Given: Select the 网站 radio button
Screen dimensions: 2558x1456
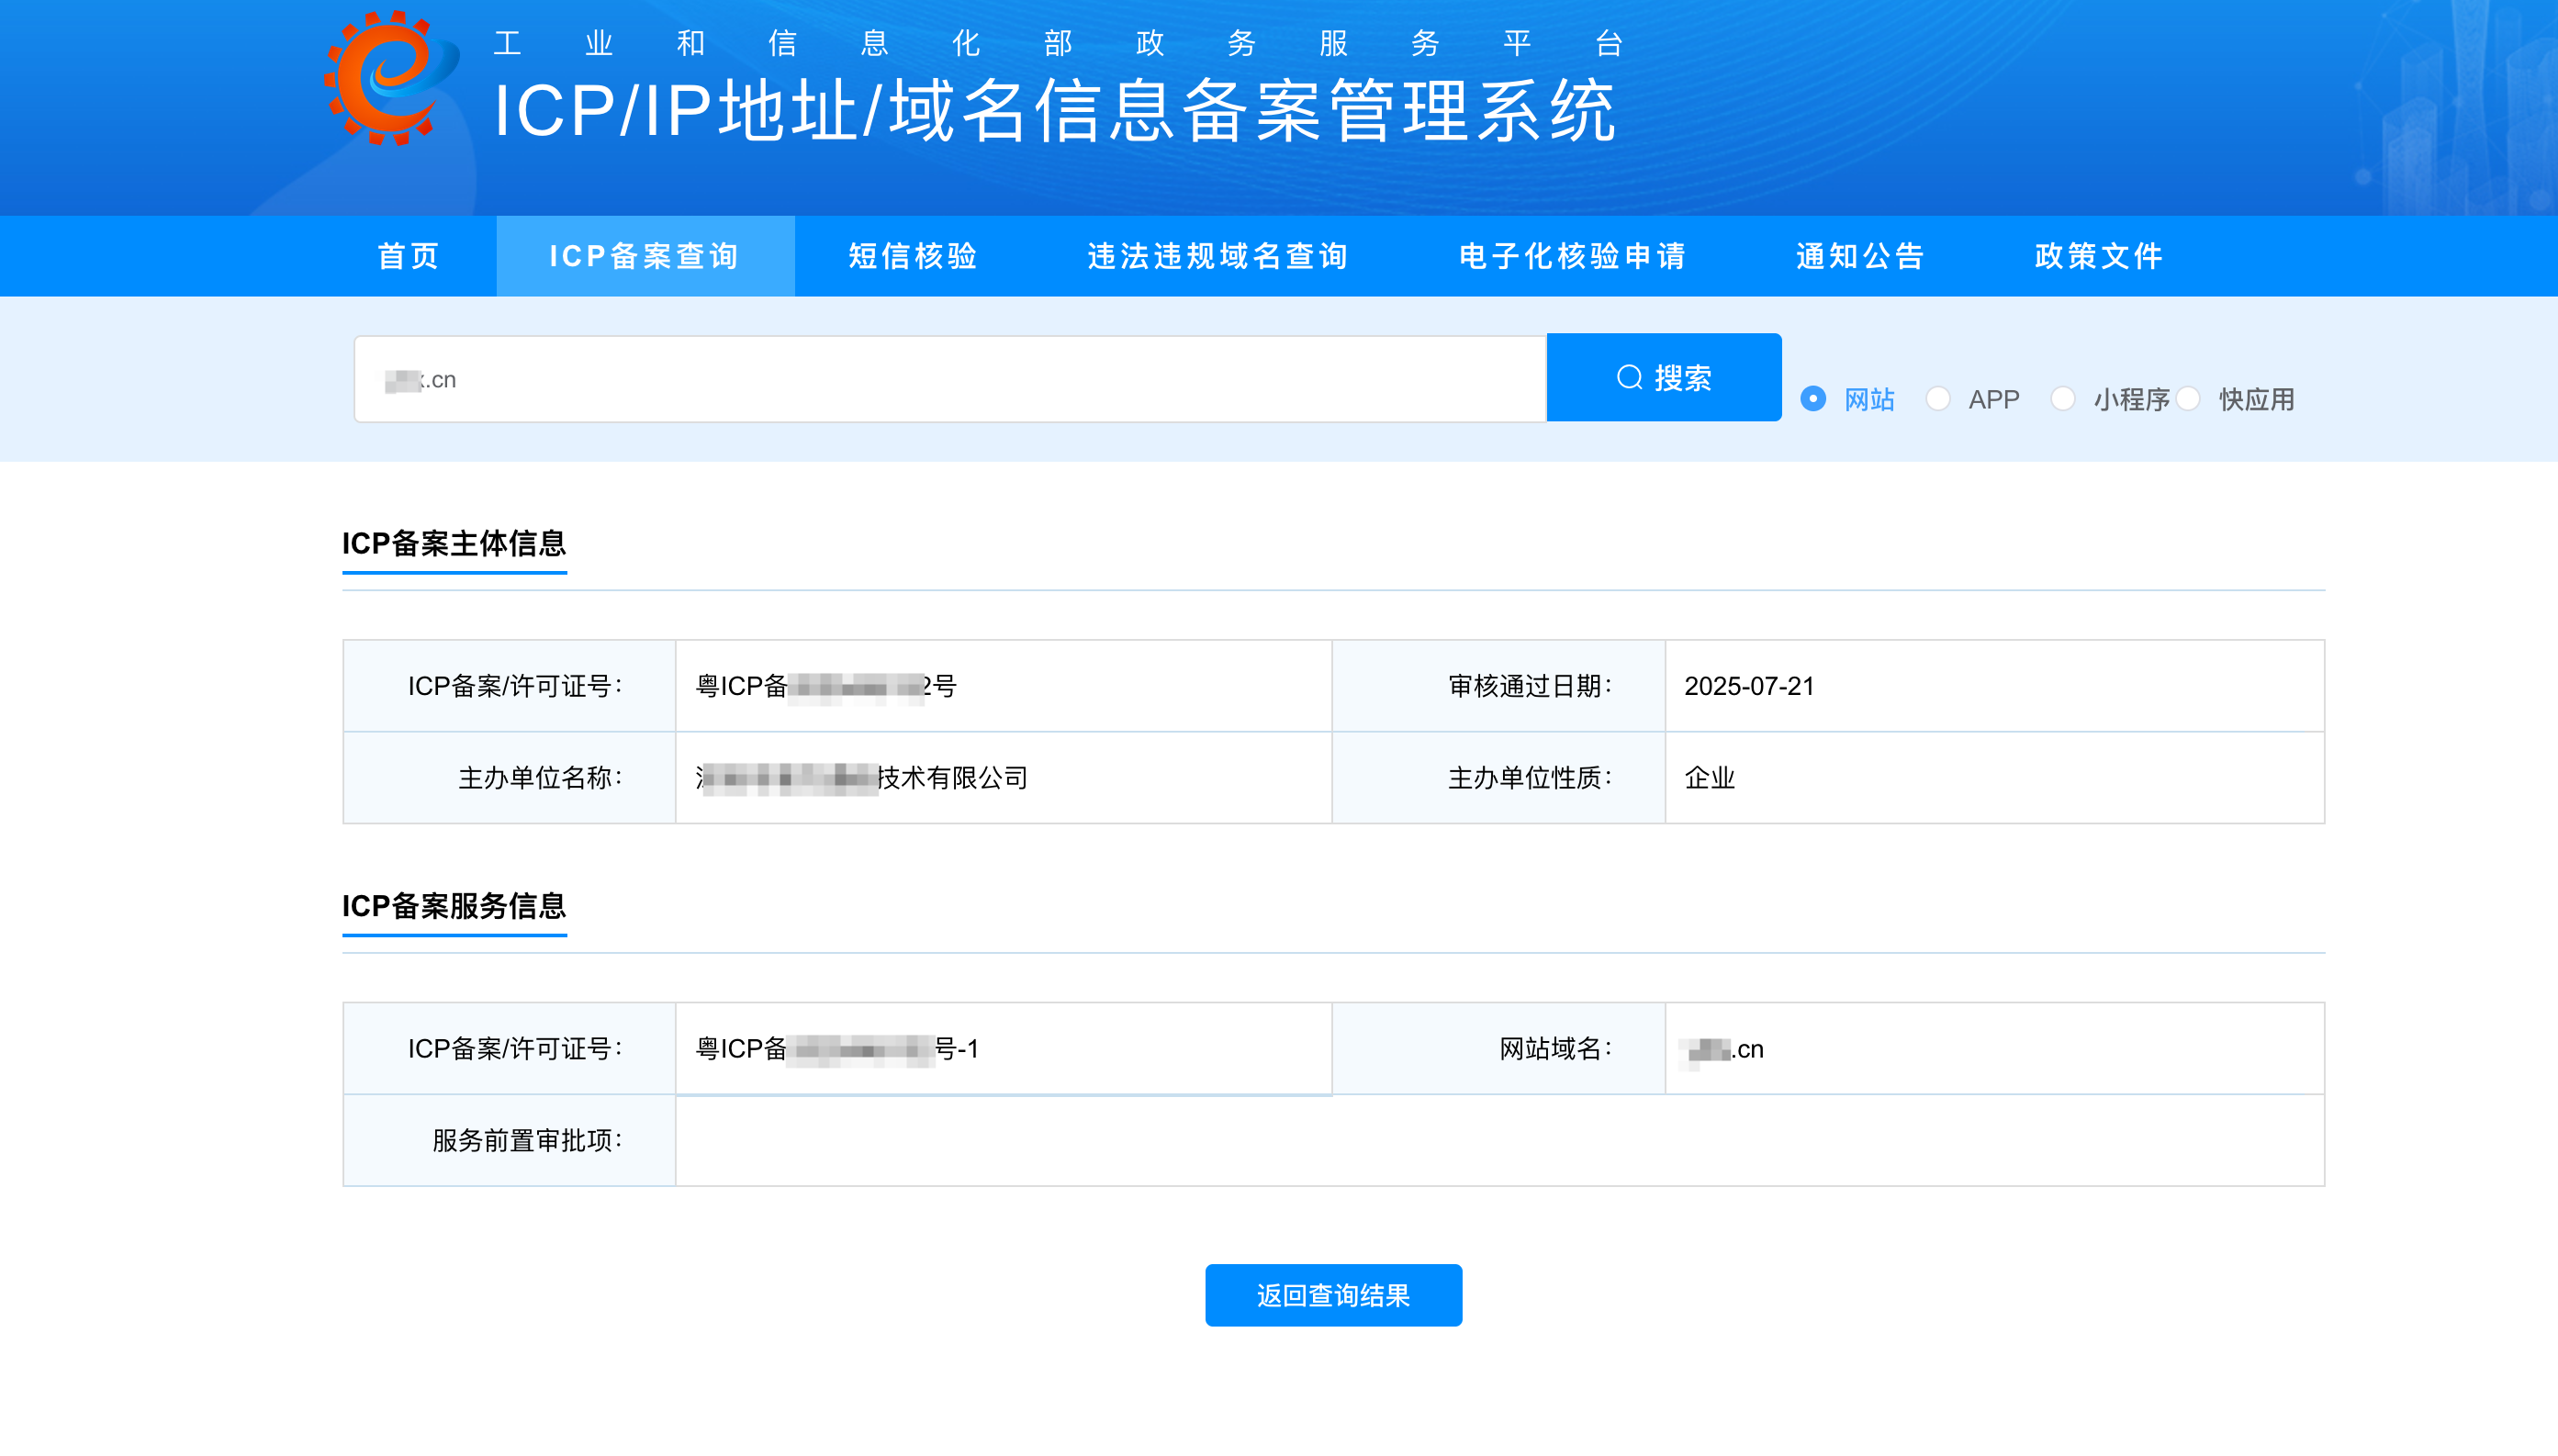Looking at the screenshot, I should (x=1816, y=399).
